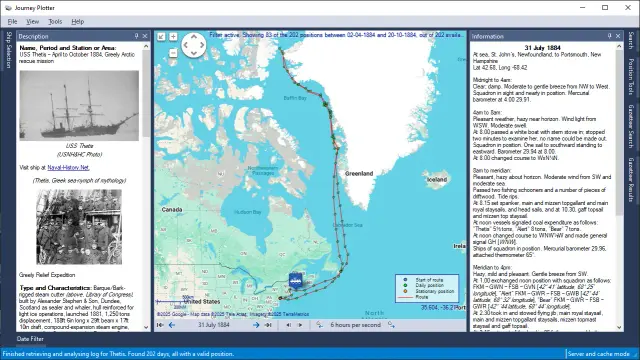Pan the map right with the right arrow
The image size is (640, 360).
pyautogui.click(x=201, y=45)
